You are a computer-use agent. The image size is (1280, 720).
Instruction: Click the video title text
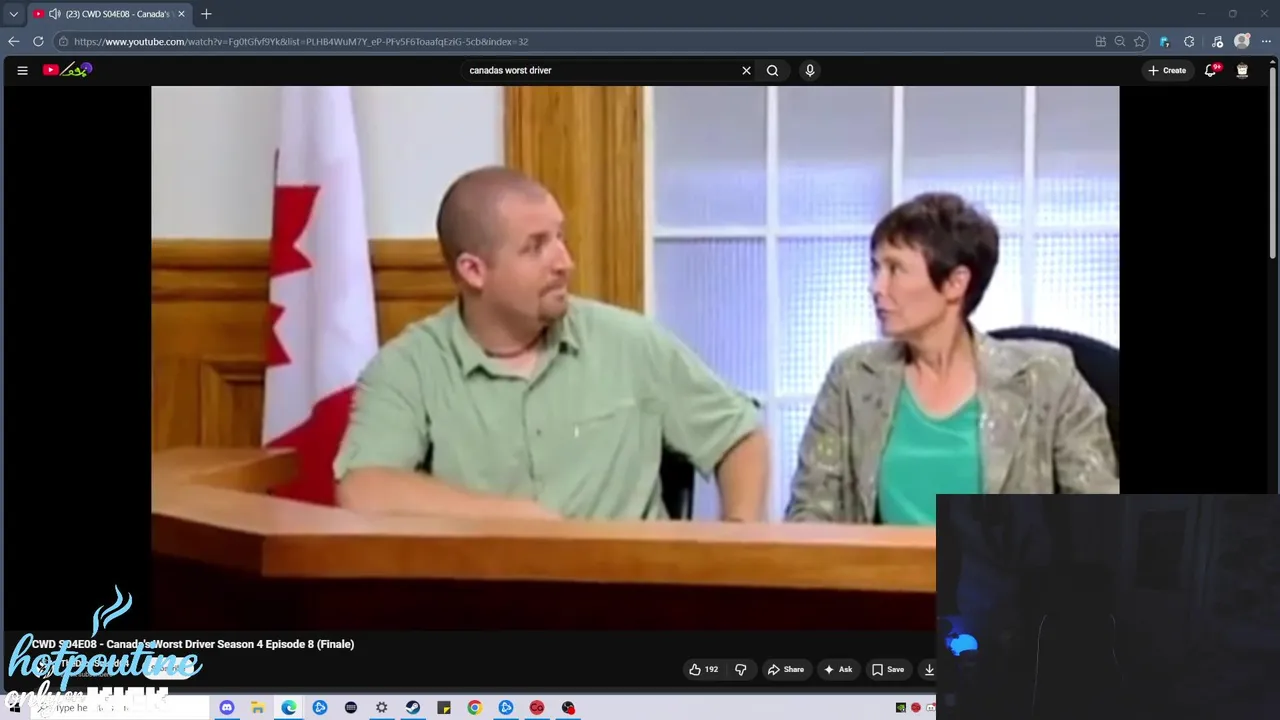tap(193, 644)
